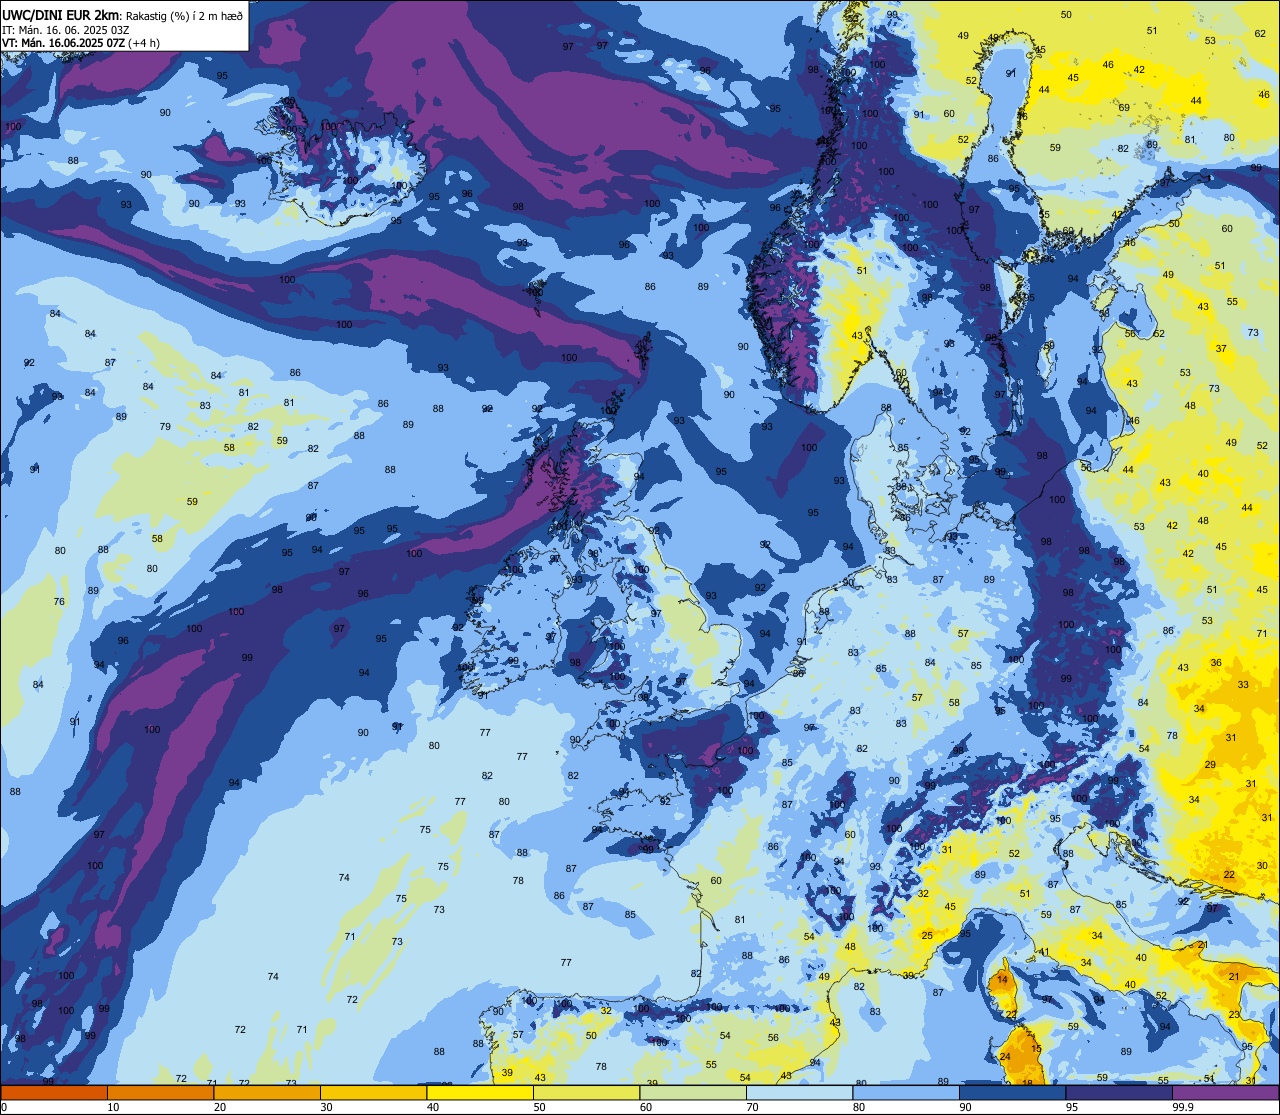Click the legend swatch between 10 and 20
1280x1115 pixels.
pyautogui.click(x=160, y=1093)
